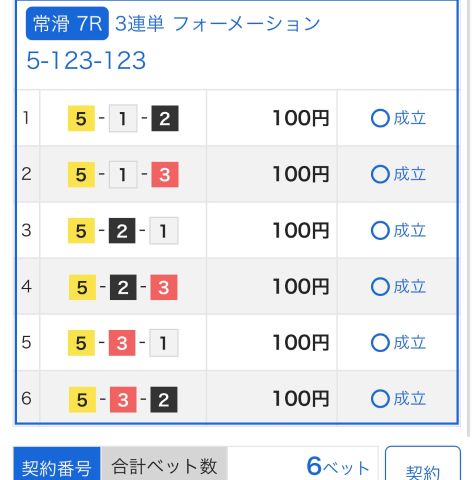Image resolution: width=473 pixels, height=480 pixels.
Task: Select the 合計ベット数 tab
Action: pyautogui.click(x=164, y=464)
